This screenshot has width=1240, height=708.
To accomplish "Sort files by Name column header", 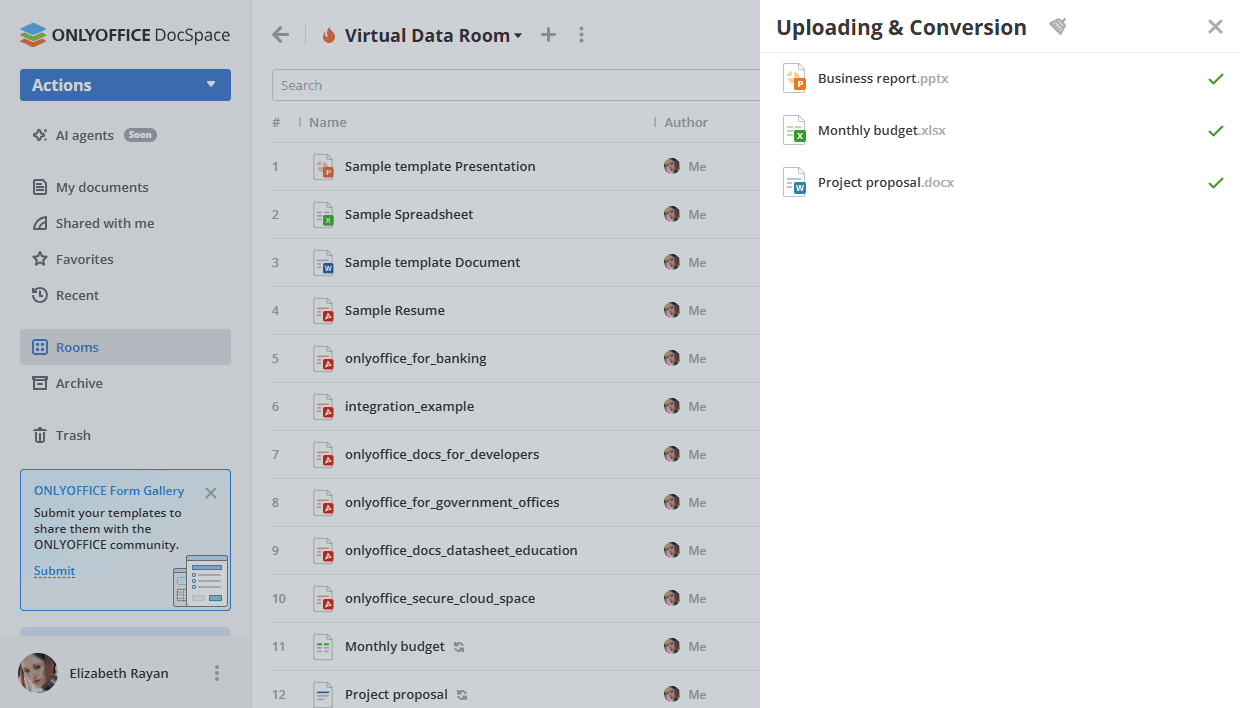I will [328, 122].
